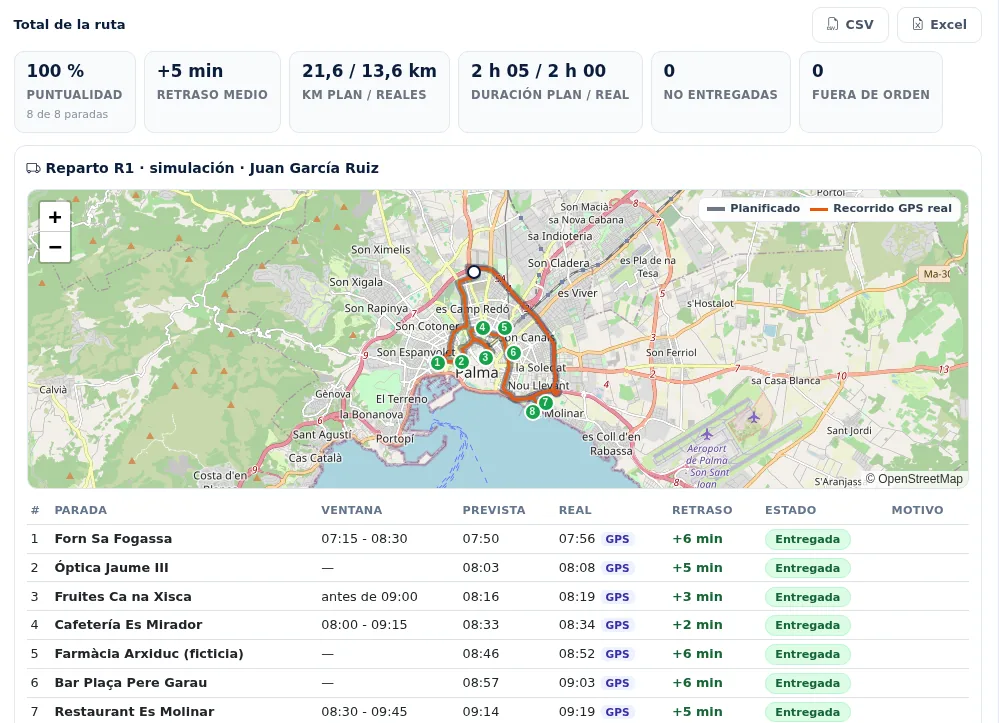The width and height of the screenshot is (999, 723).
Task: Click the 08:30 - 09:45 time window cell
Action: click(x=364, y=712)
